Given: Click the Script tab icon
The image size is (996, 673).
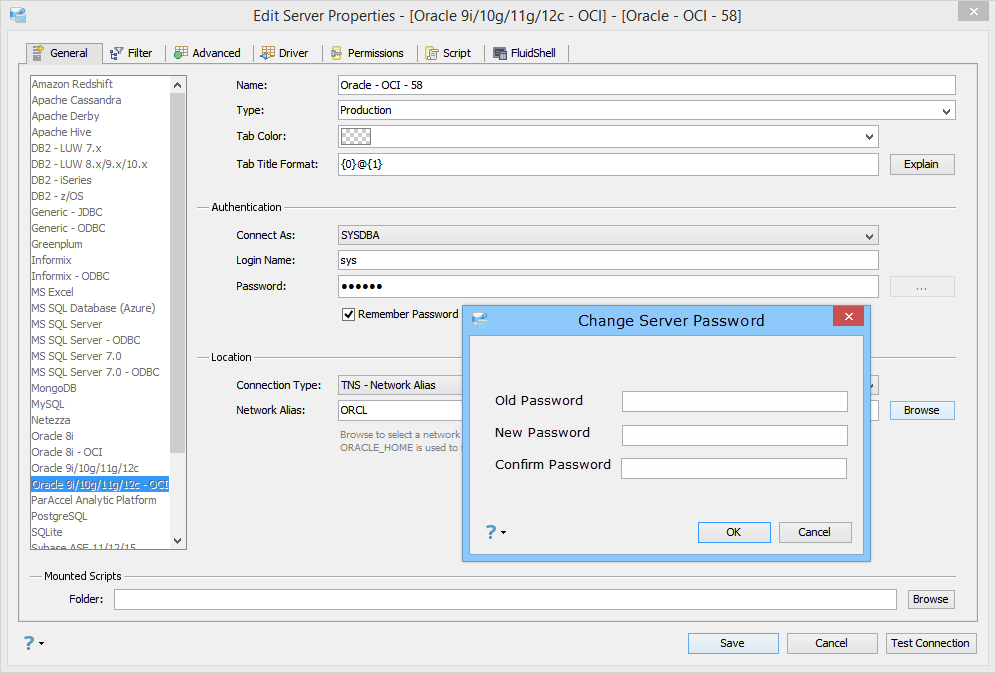Looking at the screenshot, I should point(432,53).
